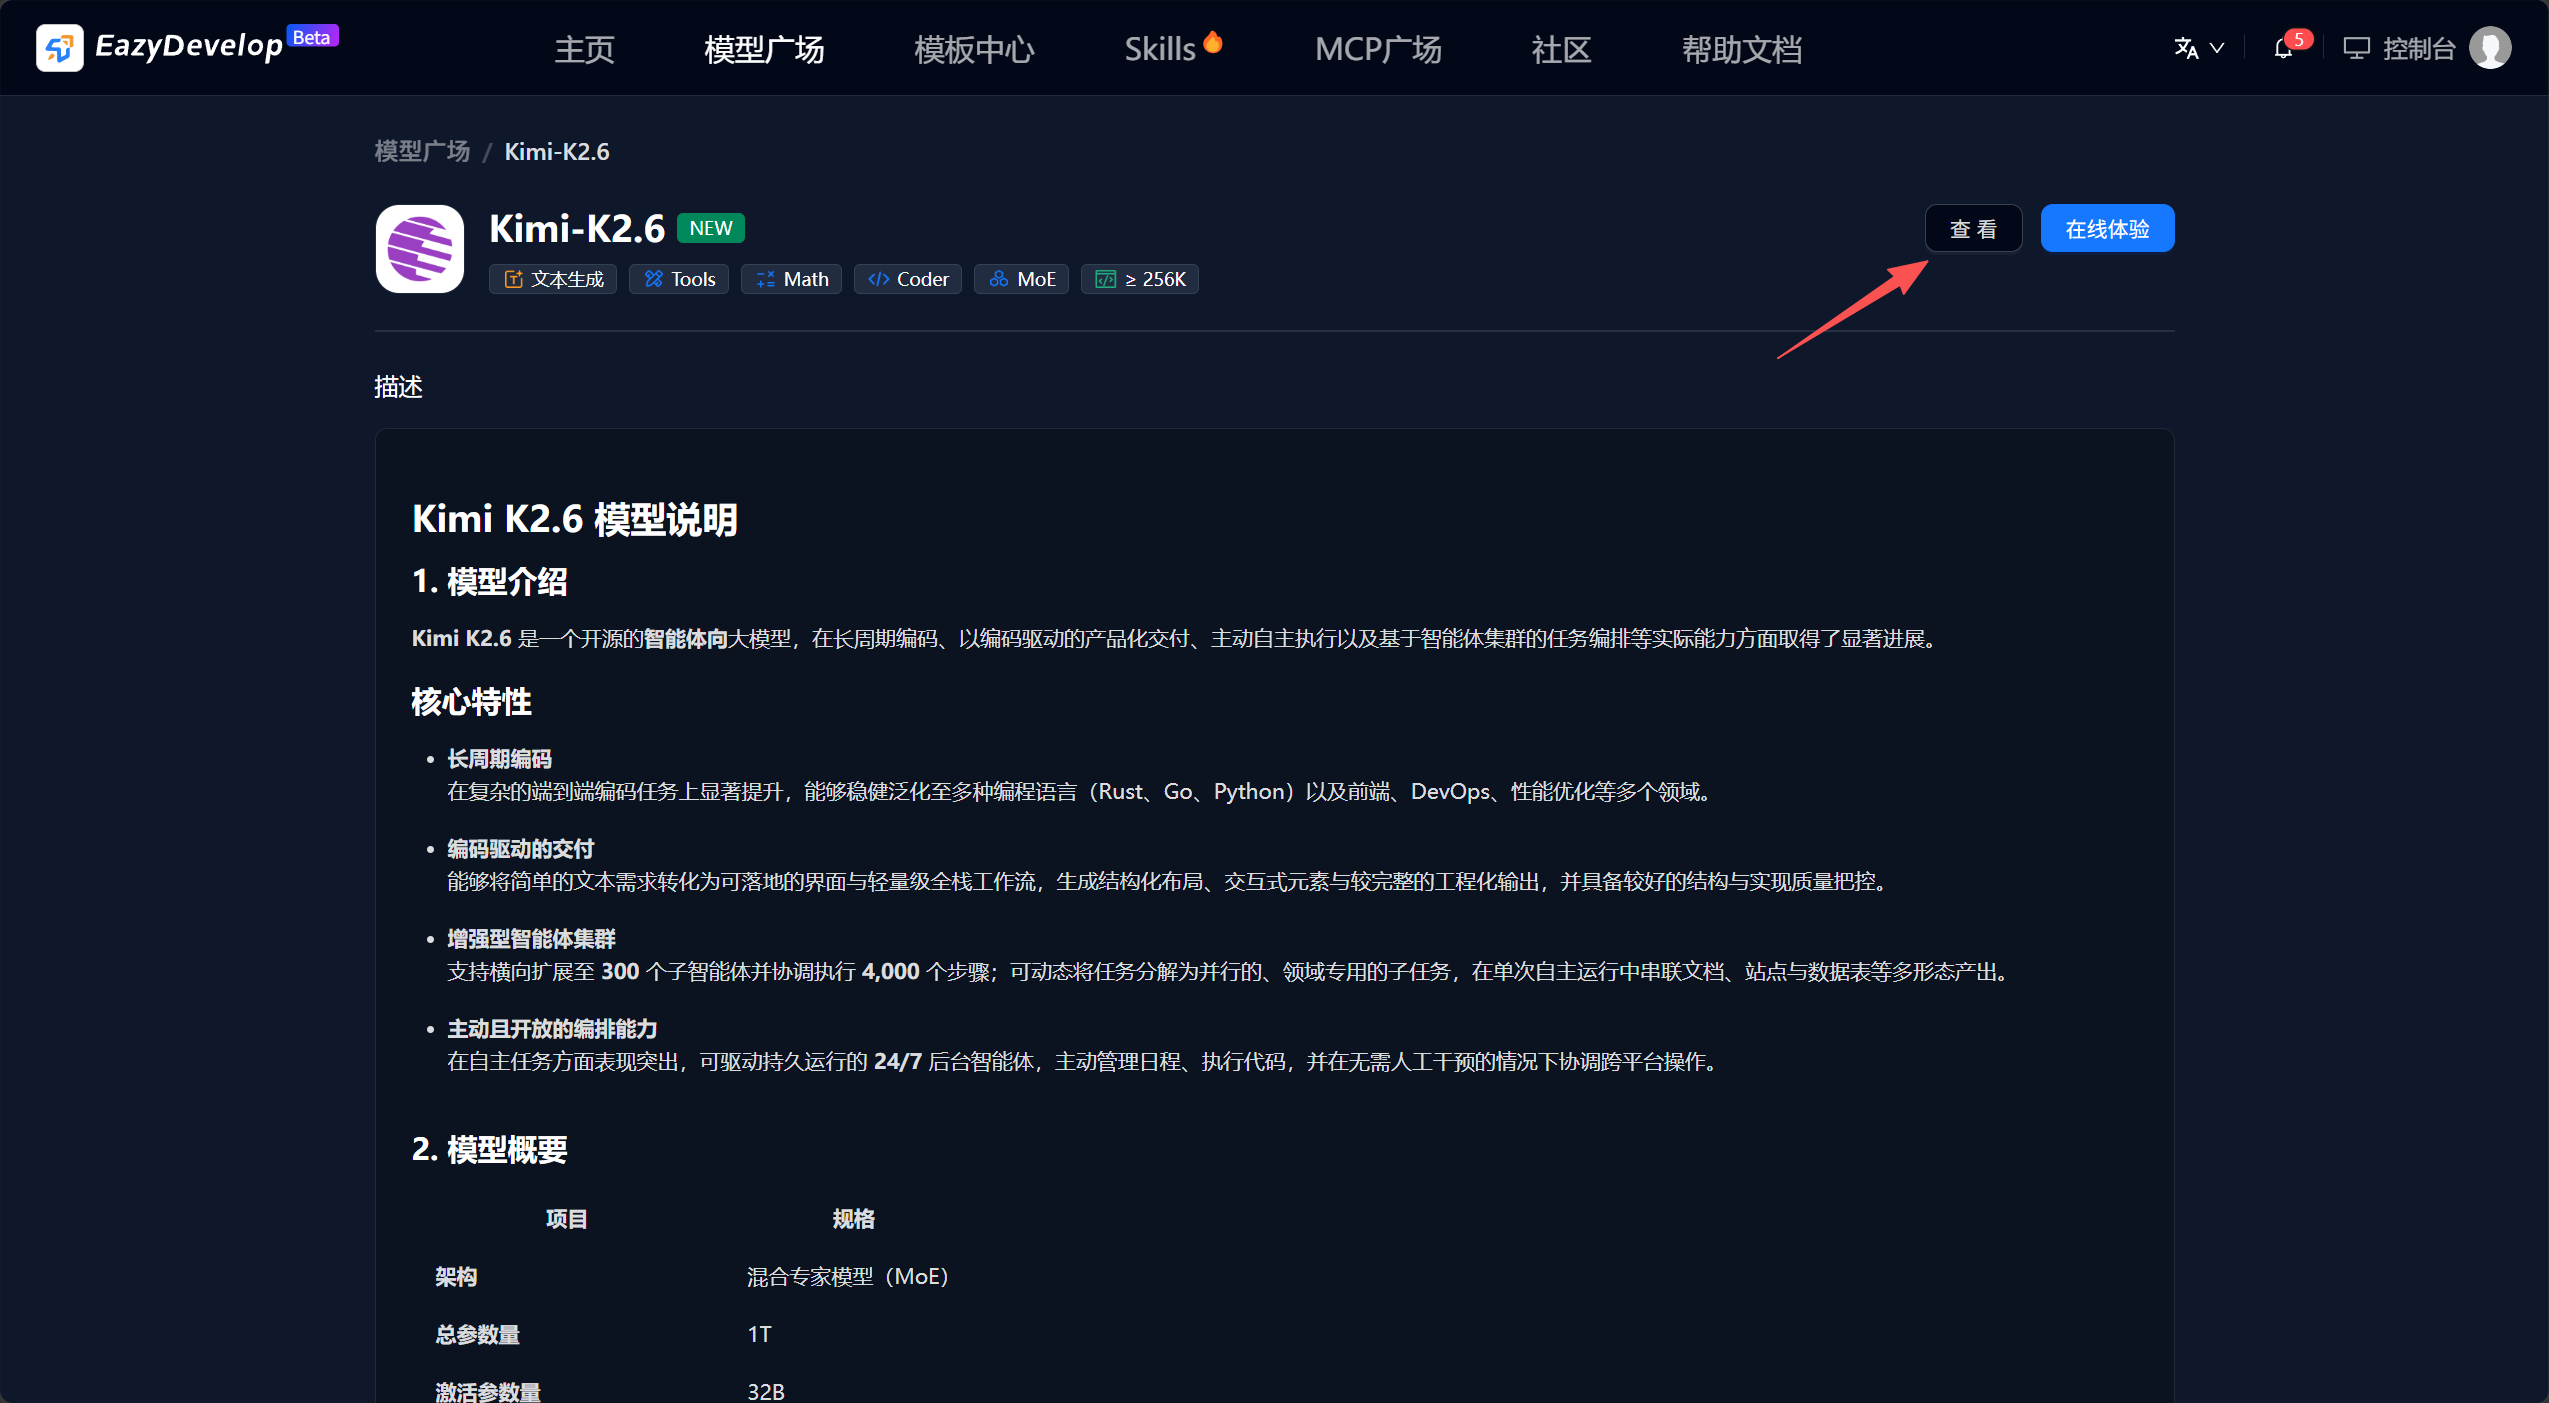Click the 总参数量 table cell

(x=477, y=1335)
